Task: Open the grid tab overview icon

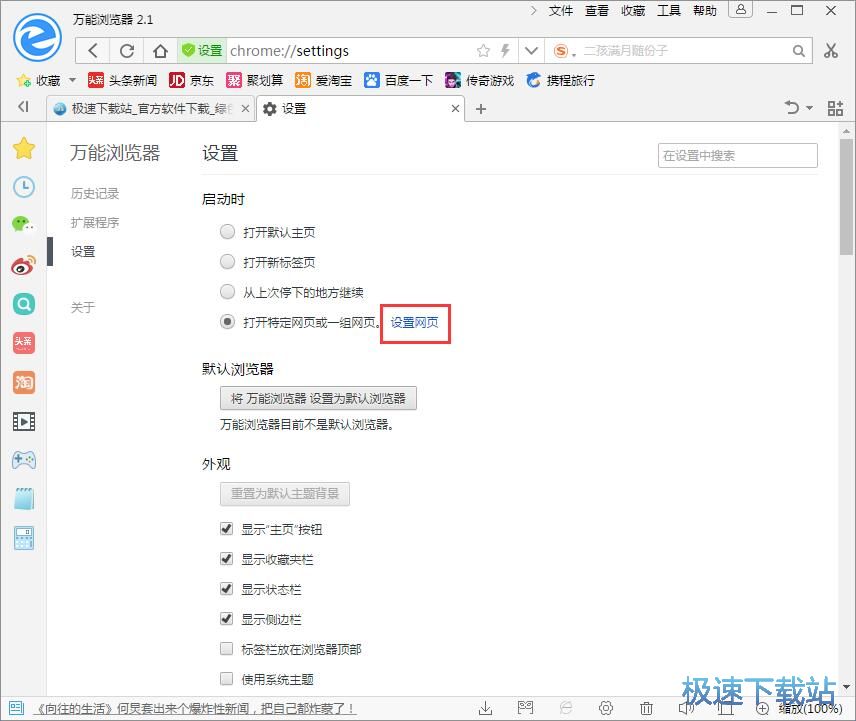Action: point(835,108)
